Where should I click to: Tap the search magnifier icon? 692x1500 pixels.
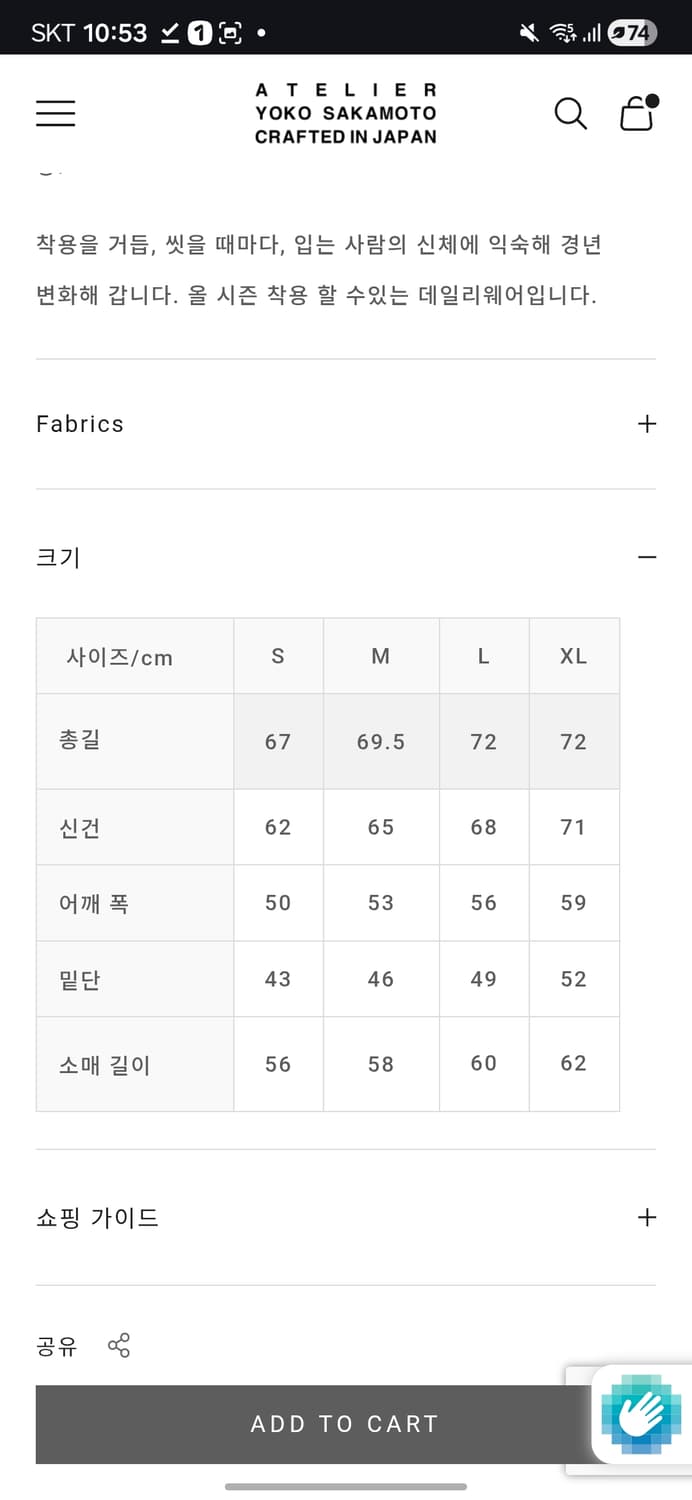point(570,114)
